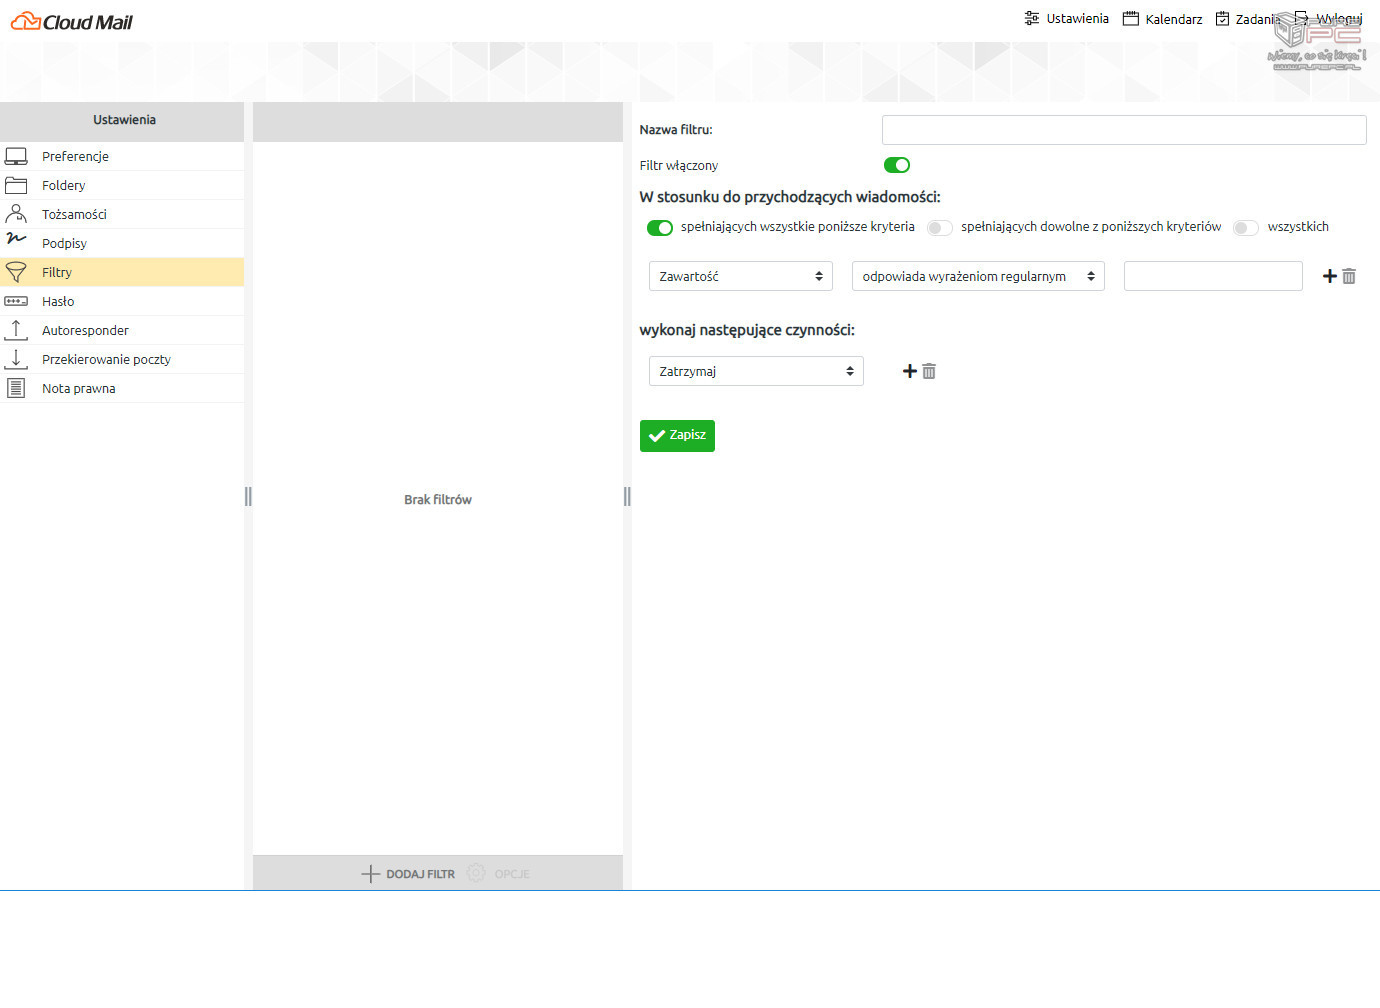1380x1008 pixels.
Task: Open the Zawartość dropdown
Action: [740, 276]
